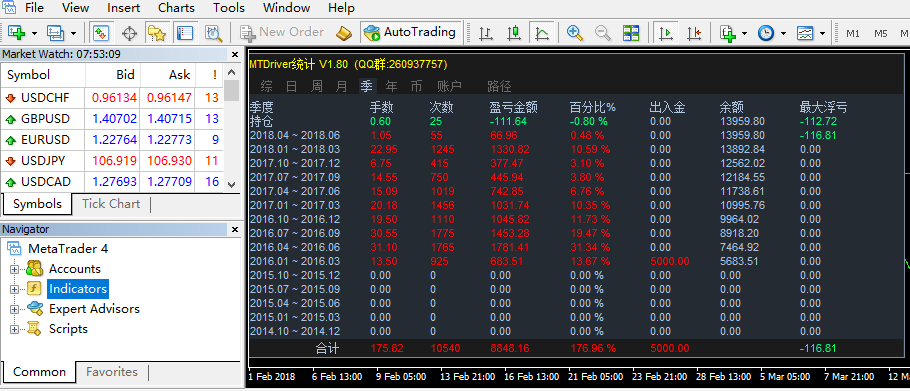
Task: Open the View menu
Action: (x=75, y=8)
